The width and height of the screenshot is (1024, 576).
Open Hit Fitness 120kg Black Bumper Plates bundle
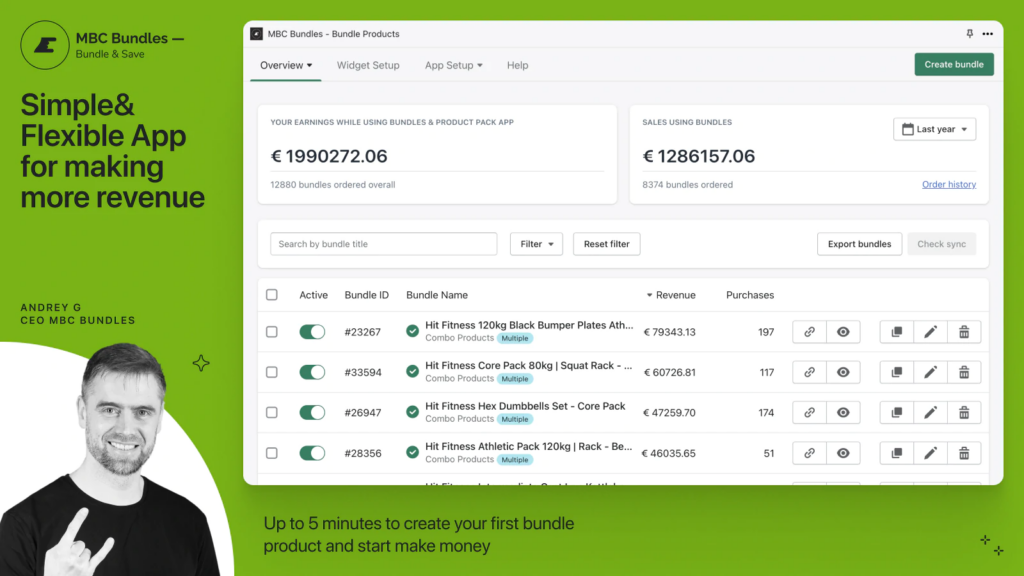click(529, 325)
